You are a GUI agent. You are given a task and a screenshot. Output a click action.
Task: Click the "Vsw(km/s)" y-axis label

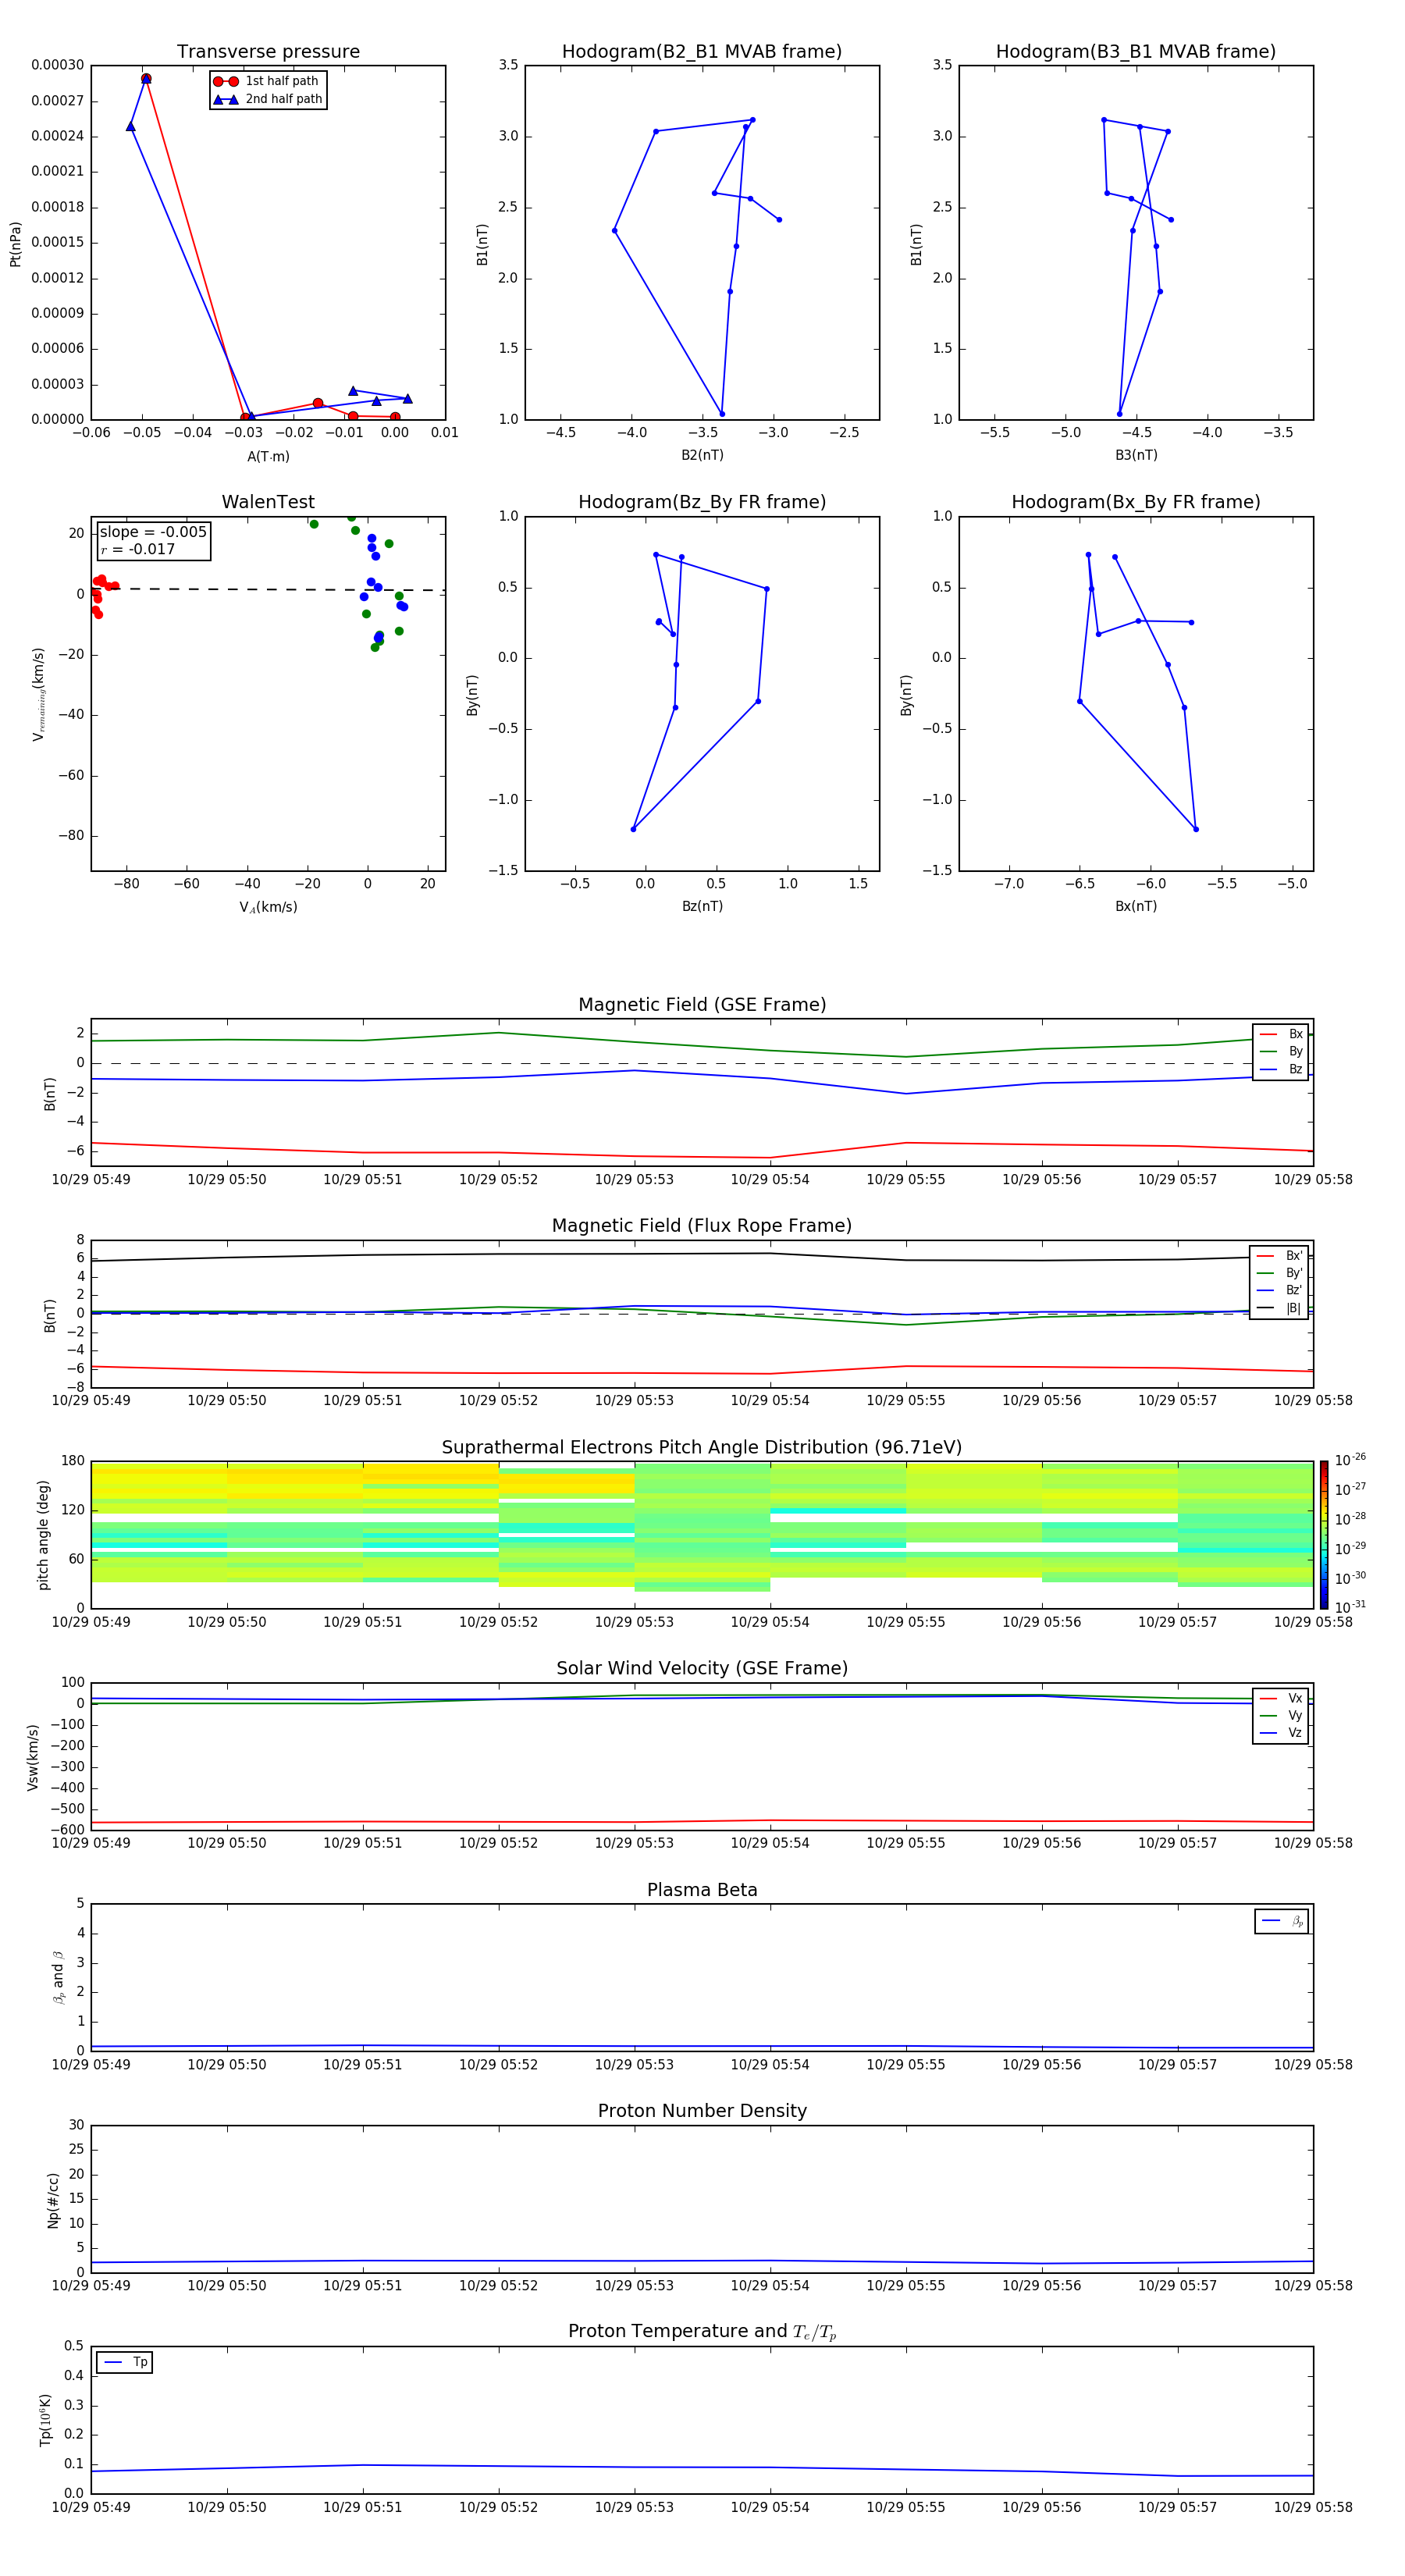coord(33,1757)
